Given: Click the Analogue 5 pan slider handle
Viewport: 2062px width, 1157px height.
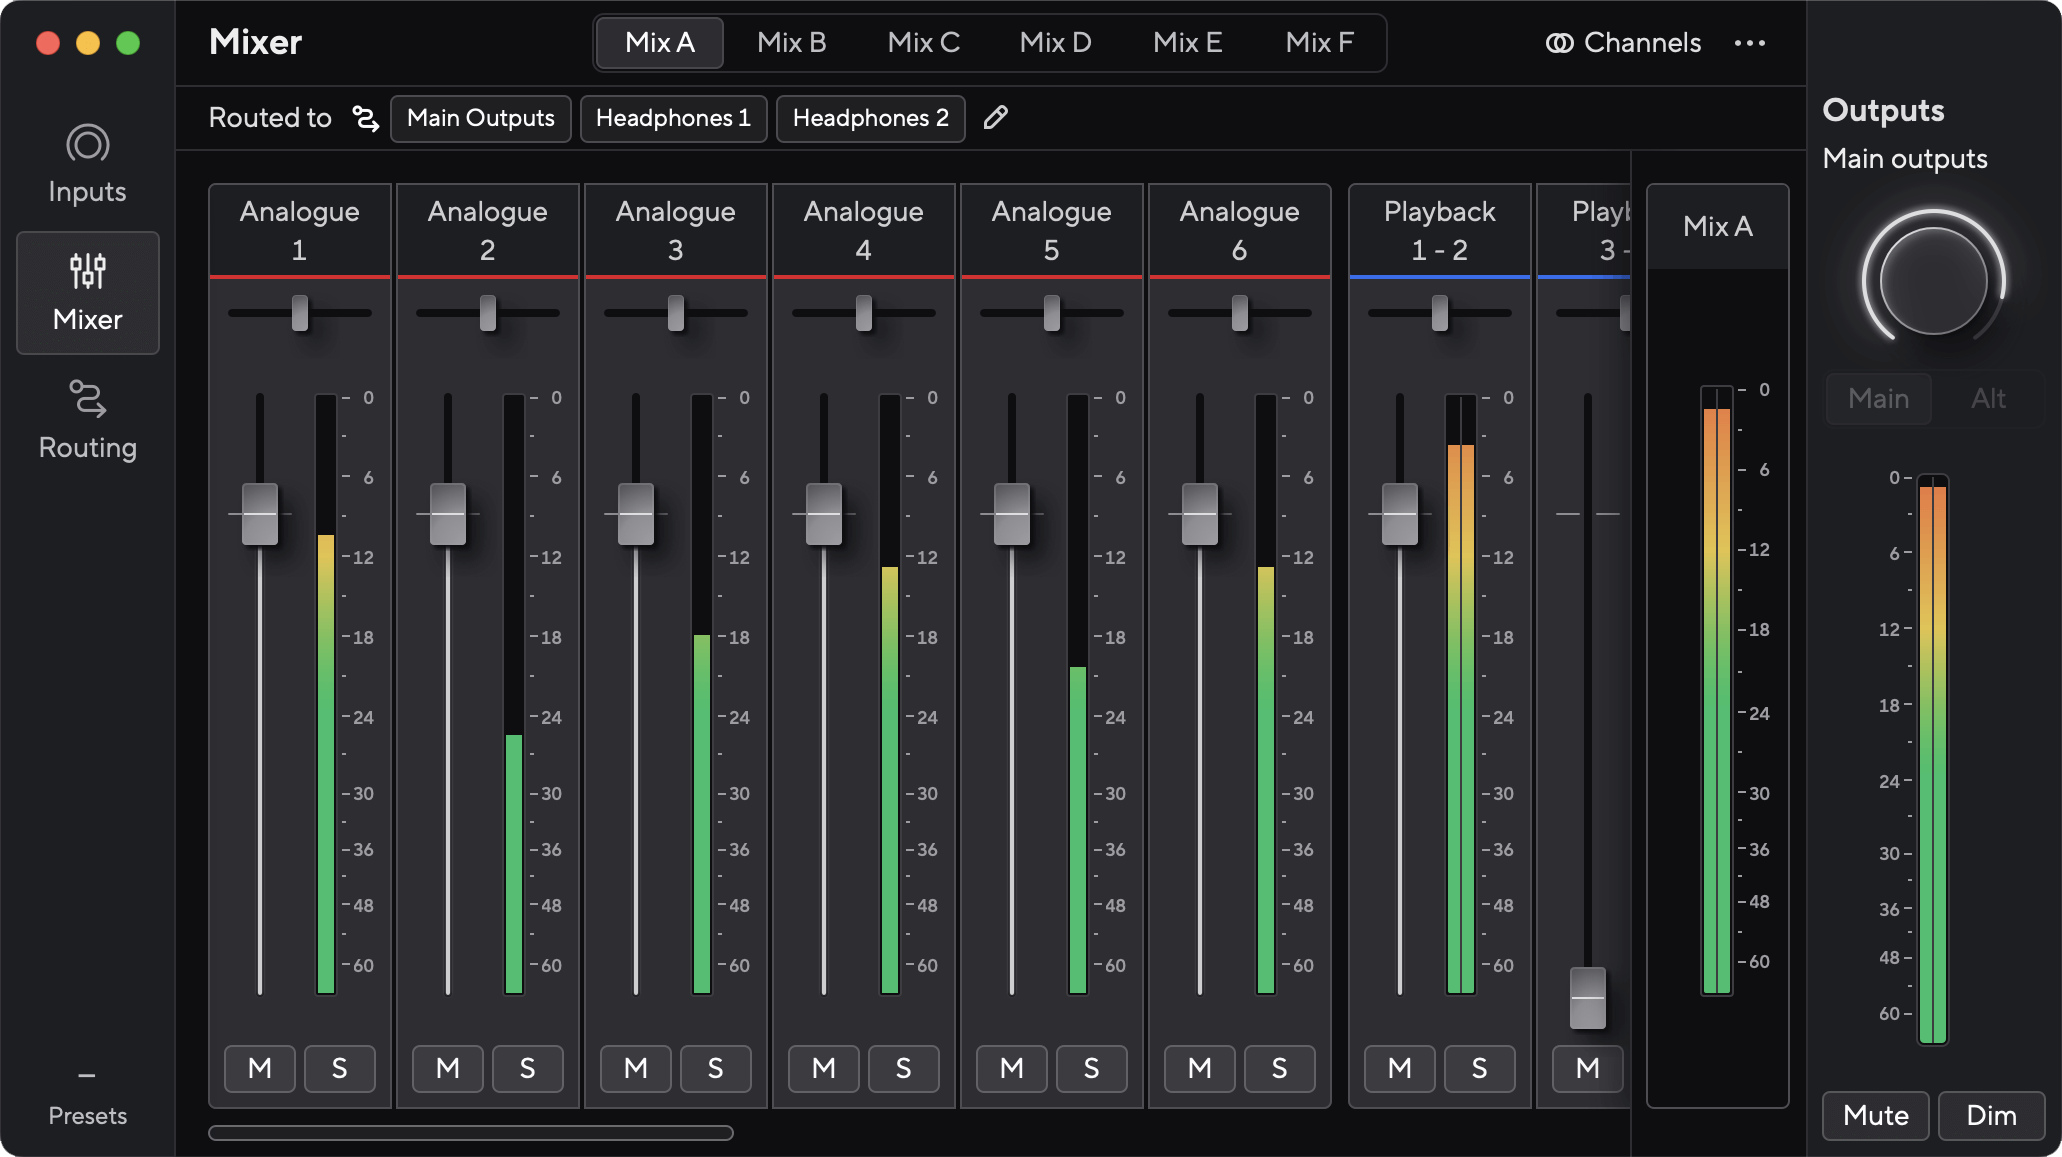Looking at the screenshot, I should [x=1052, y=313].
